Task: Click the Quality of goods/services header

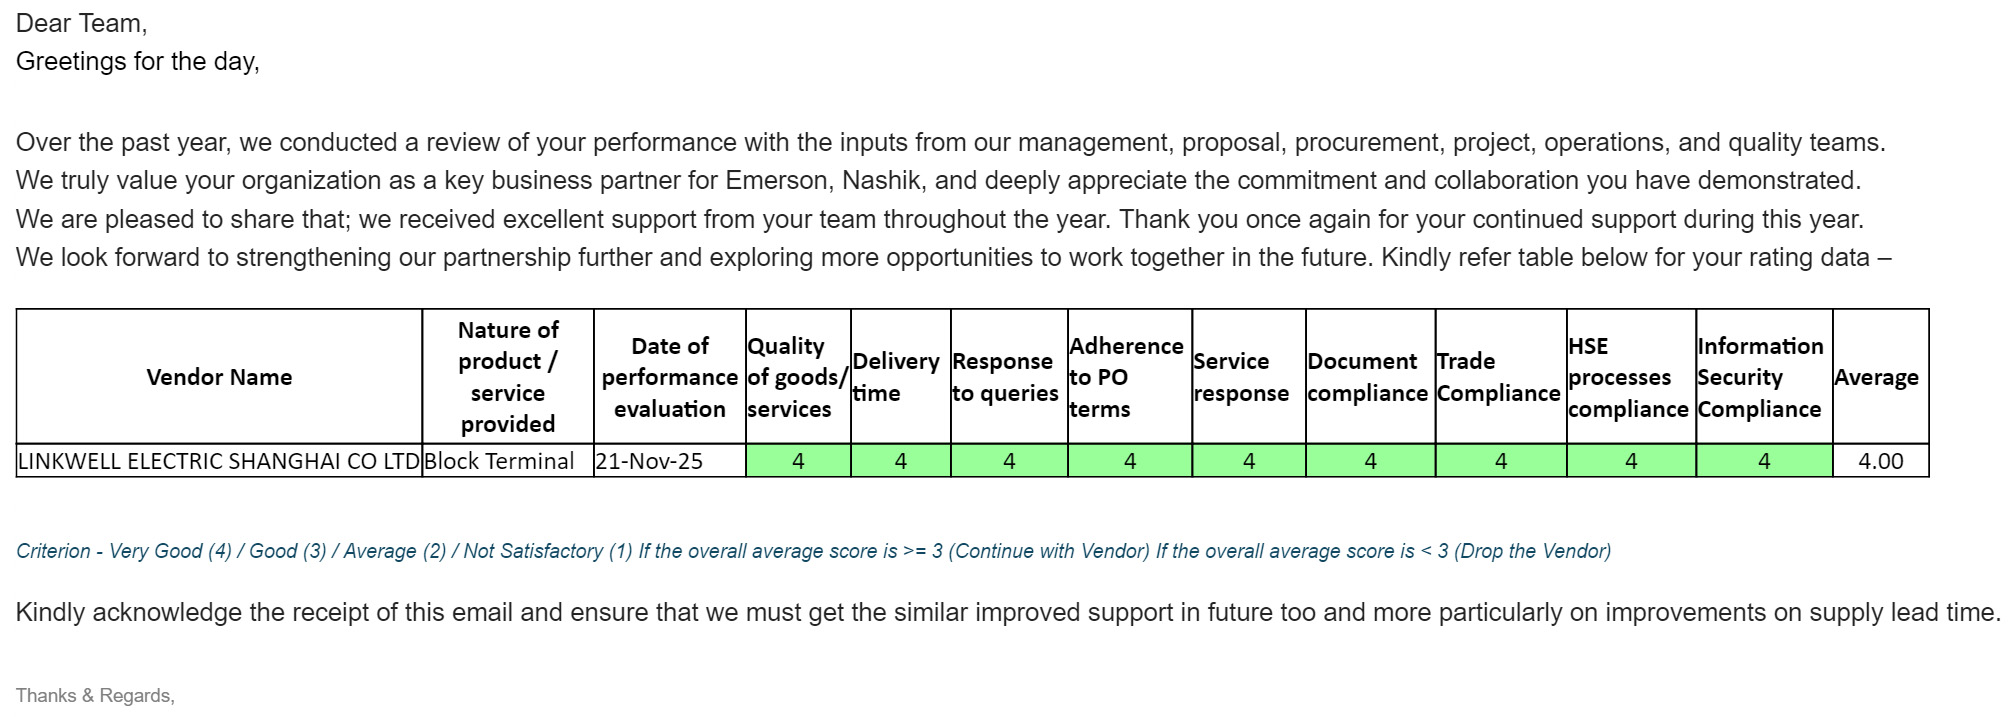Action: 798,377
